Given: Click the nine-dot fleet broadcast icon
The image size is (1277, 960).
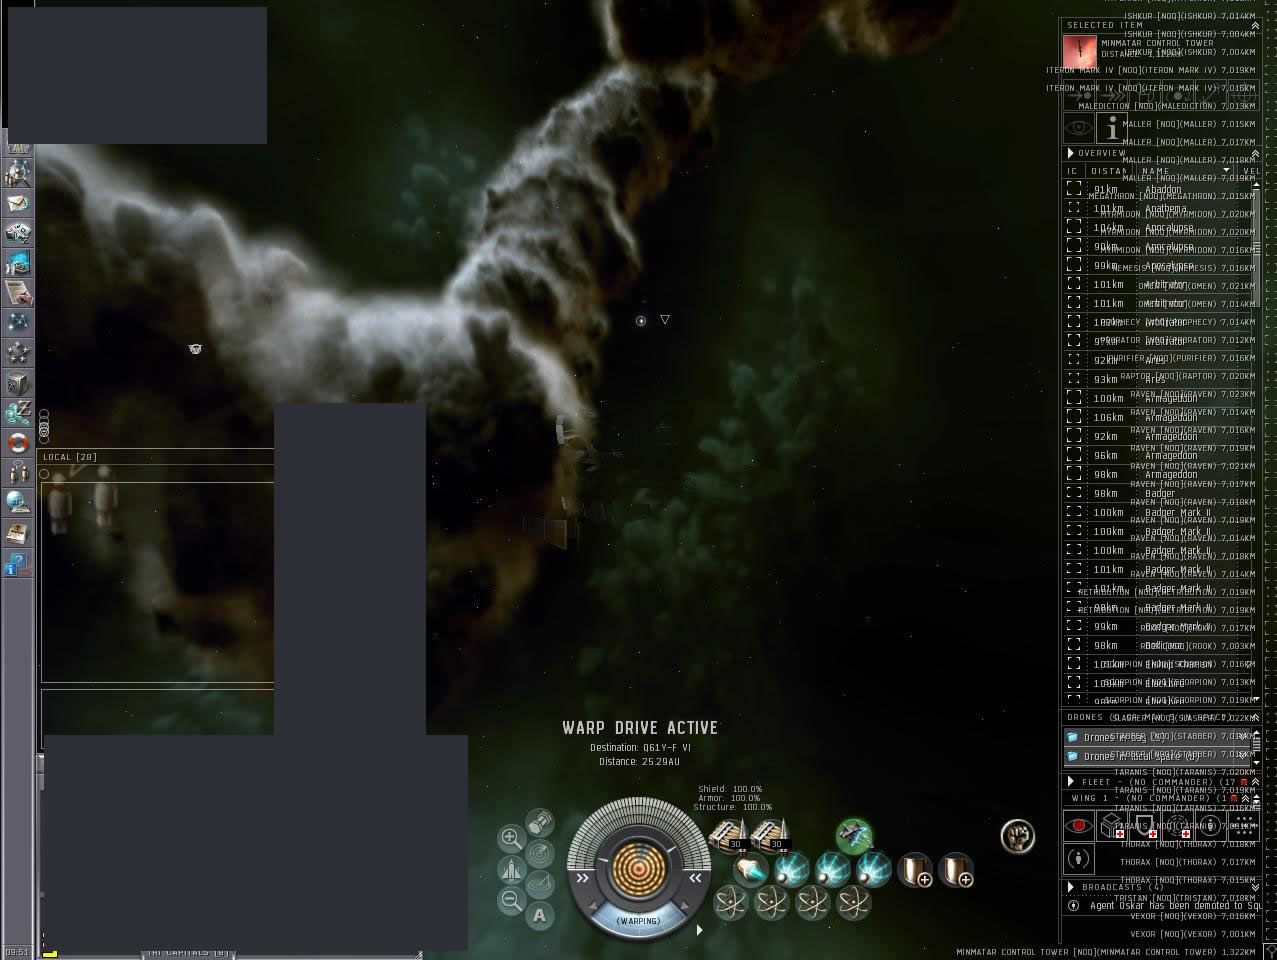Looking at the screenshot, I should click(x=1243, y=826).
